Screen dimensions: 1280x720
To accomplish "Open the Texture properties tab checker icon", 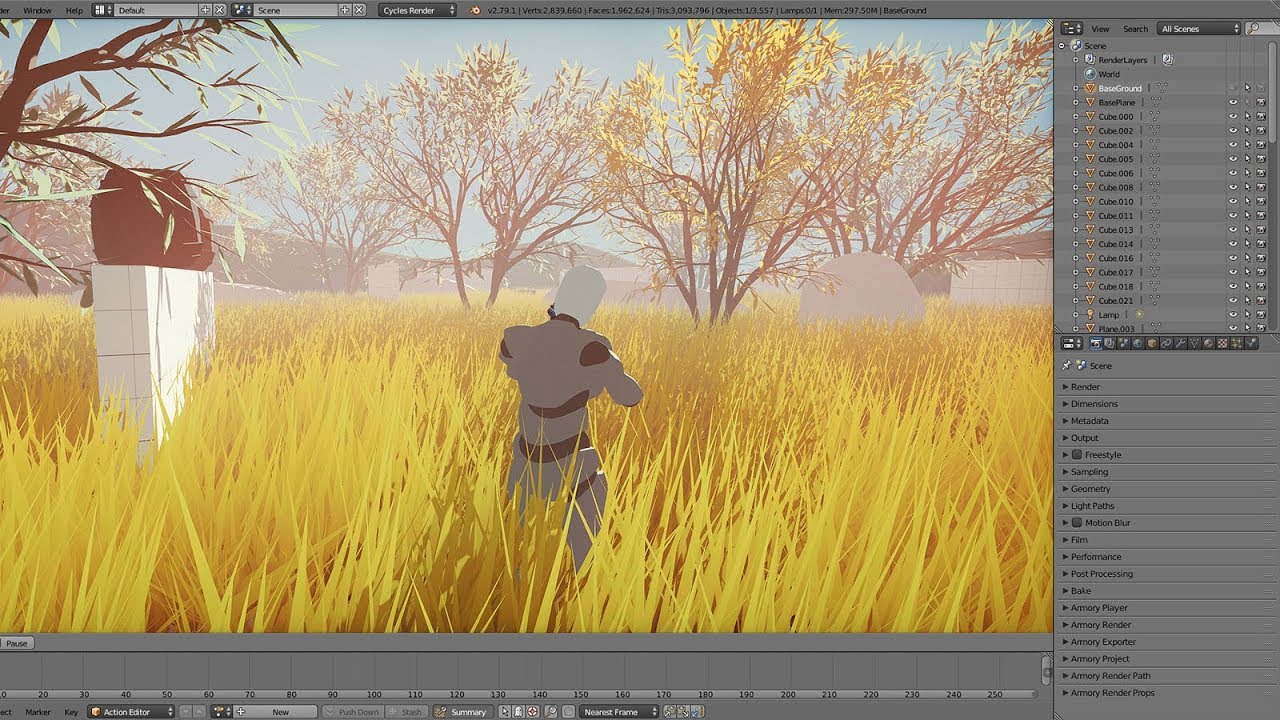I will [x=1222, y=343].
